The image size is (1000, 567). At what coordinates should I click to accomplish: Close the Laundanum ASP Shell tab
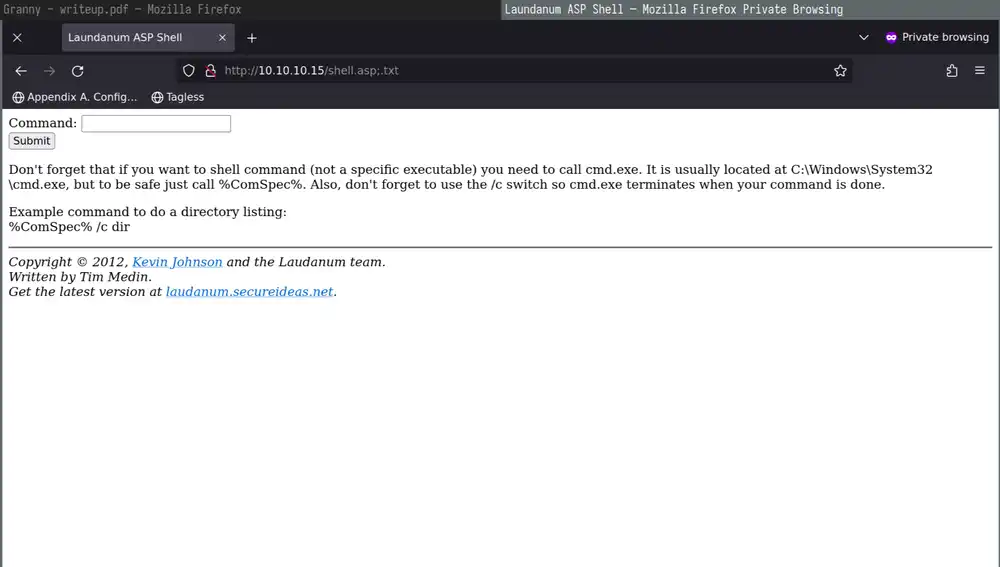tap(222, 38)
